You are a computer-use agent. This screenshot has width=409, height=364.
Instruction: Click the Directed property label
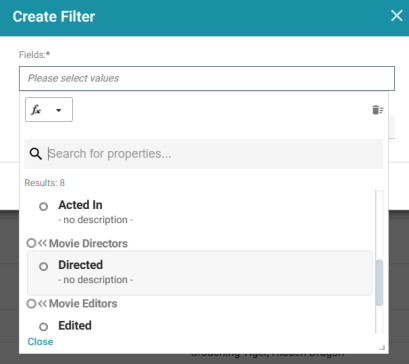tap(80, 265)
